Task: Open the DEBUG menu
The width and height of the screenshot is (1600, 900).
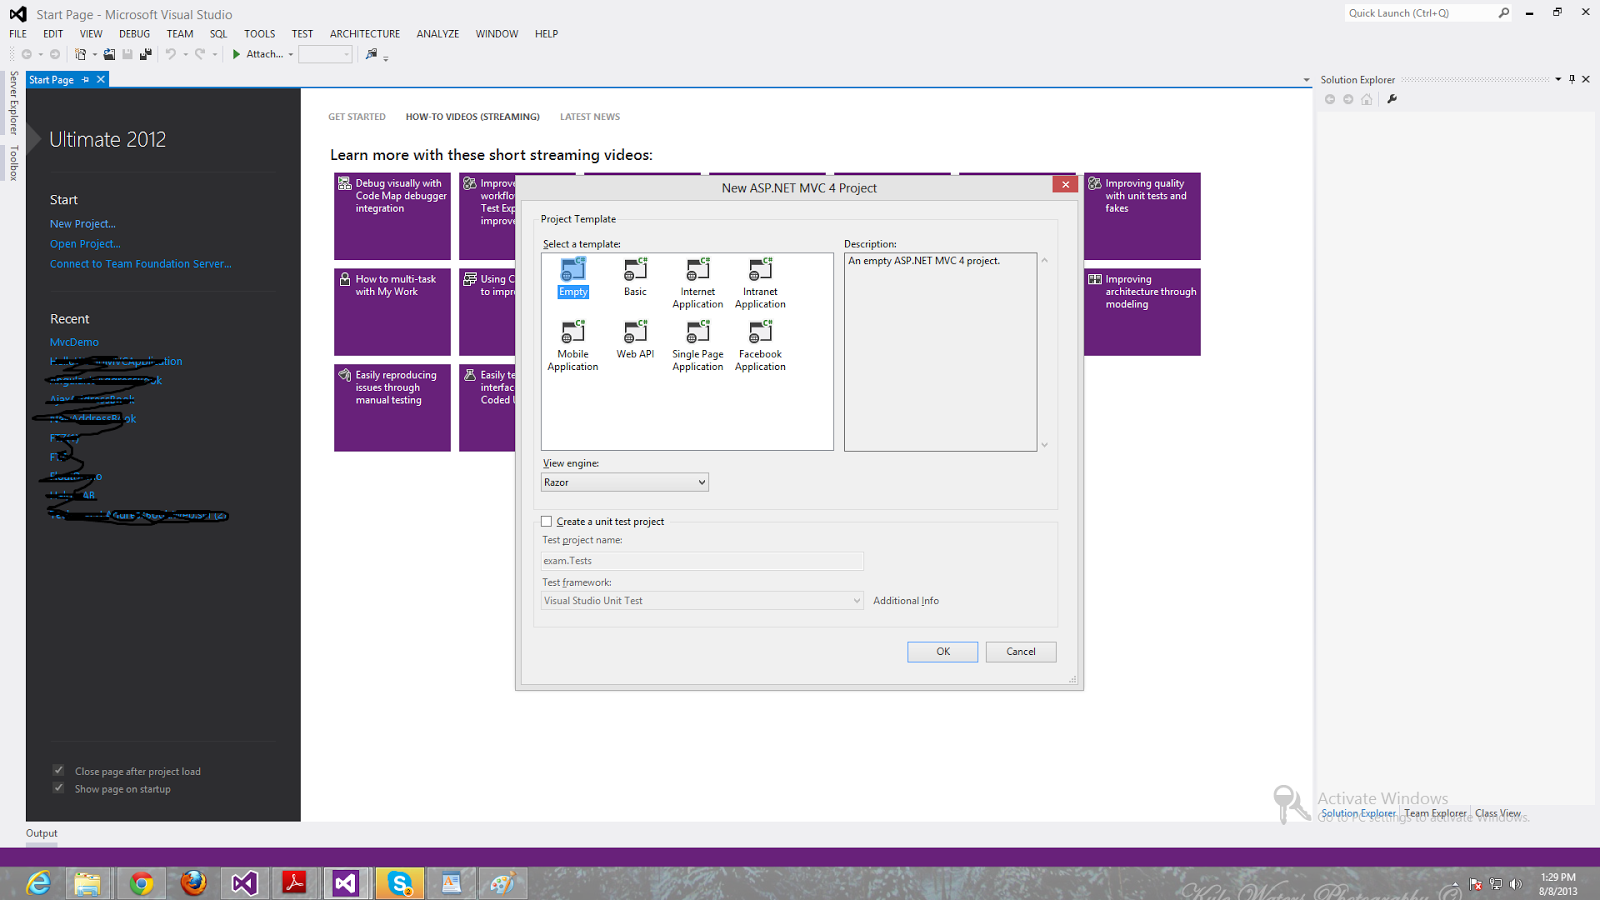Action: pos(134,34)
